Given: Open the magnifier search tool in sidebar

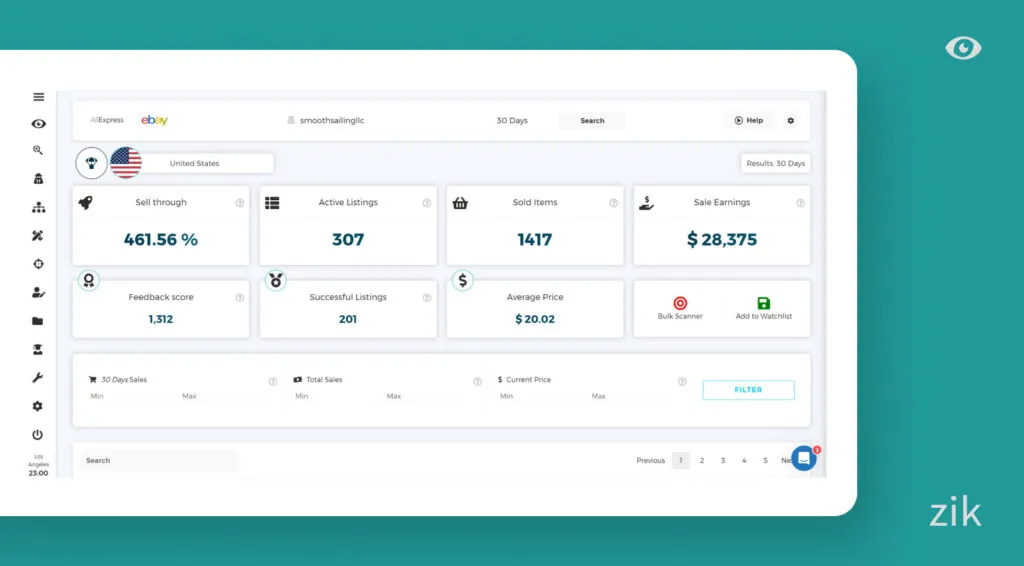Looking at the screenshot, I should [38, 150].
